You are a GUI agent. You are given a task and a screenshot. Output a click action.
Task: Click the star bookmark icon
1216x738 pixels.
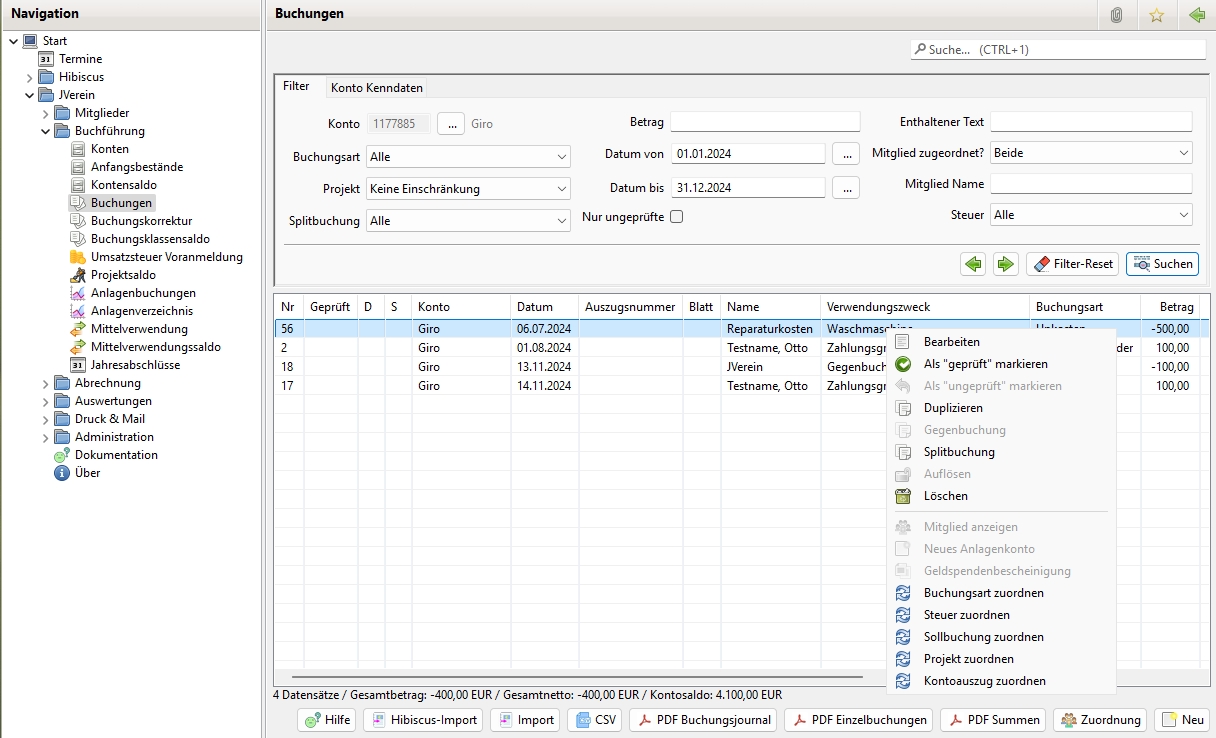[1157, 15]
